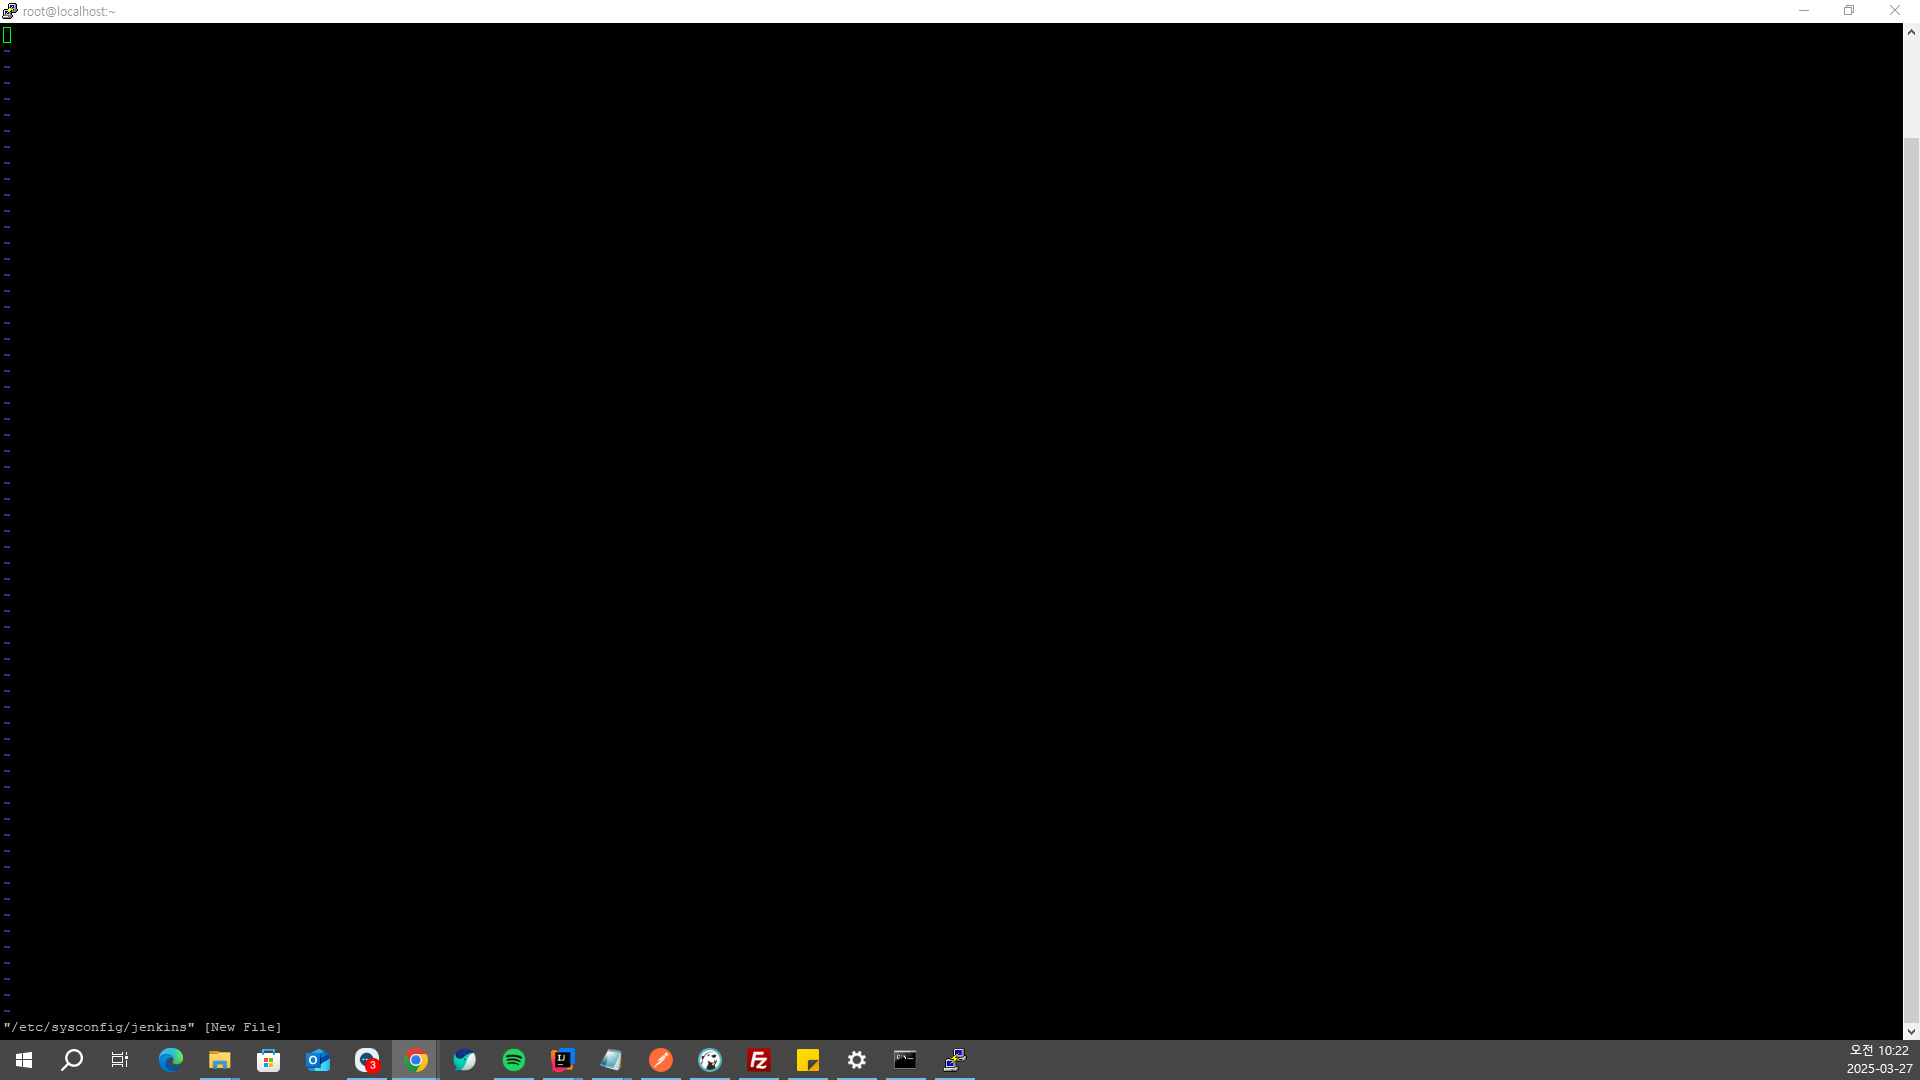Open the PuTTY window menu icon

coord(10,11)
